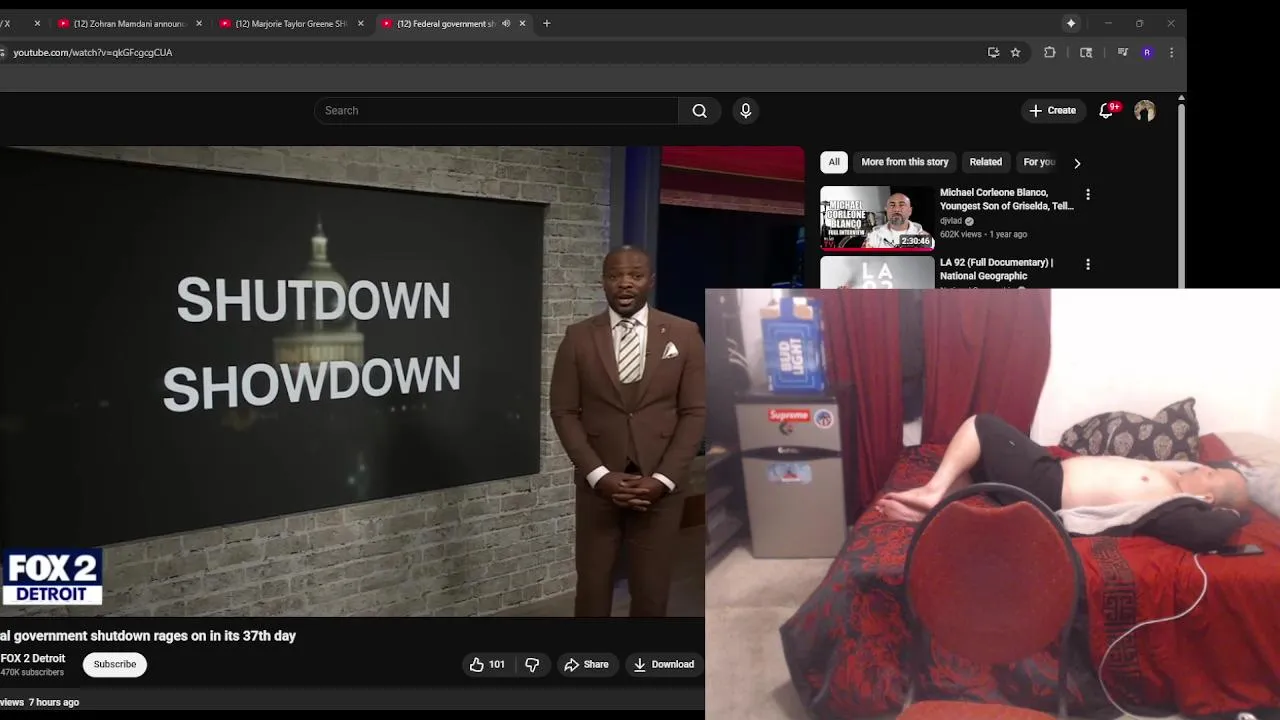Close the Marjorie Taylor Greene tab
The width and height of the screenshot is (1280, 720).
(x=361, y=23)
